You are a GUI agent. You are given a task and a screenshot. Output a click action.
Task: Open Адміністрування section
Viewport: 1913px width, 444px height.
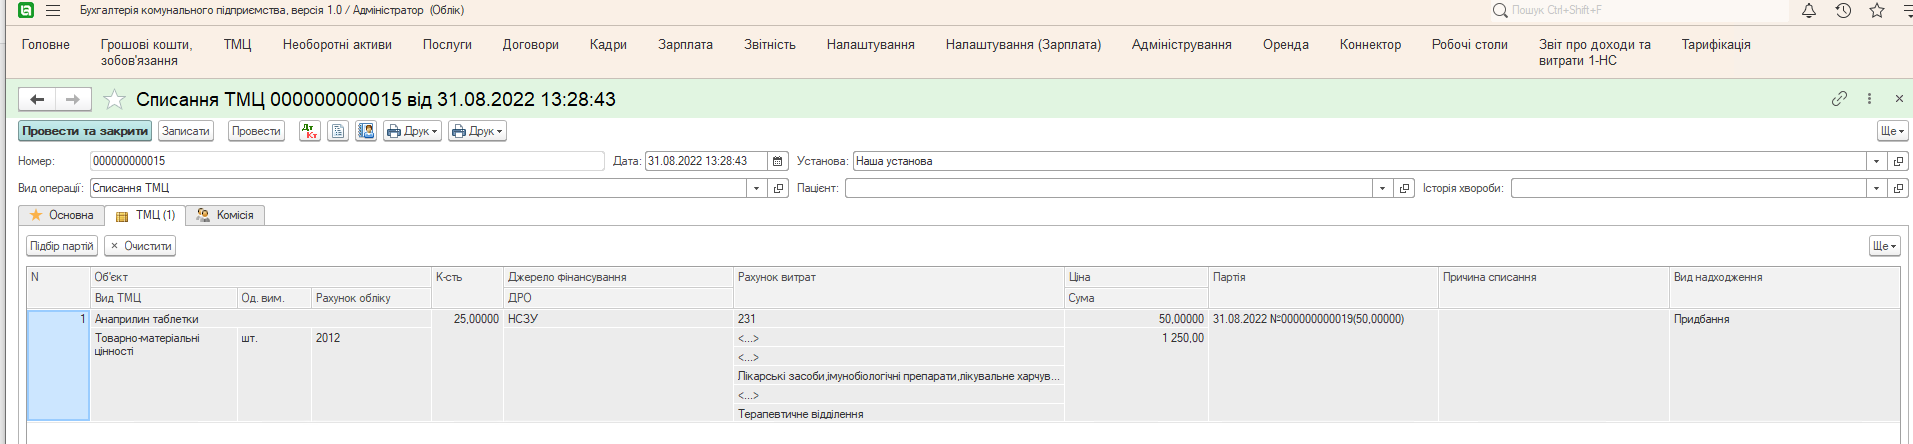[1181, 45]
